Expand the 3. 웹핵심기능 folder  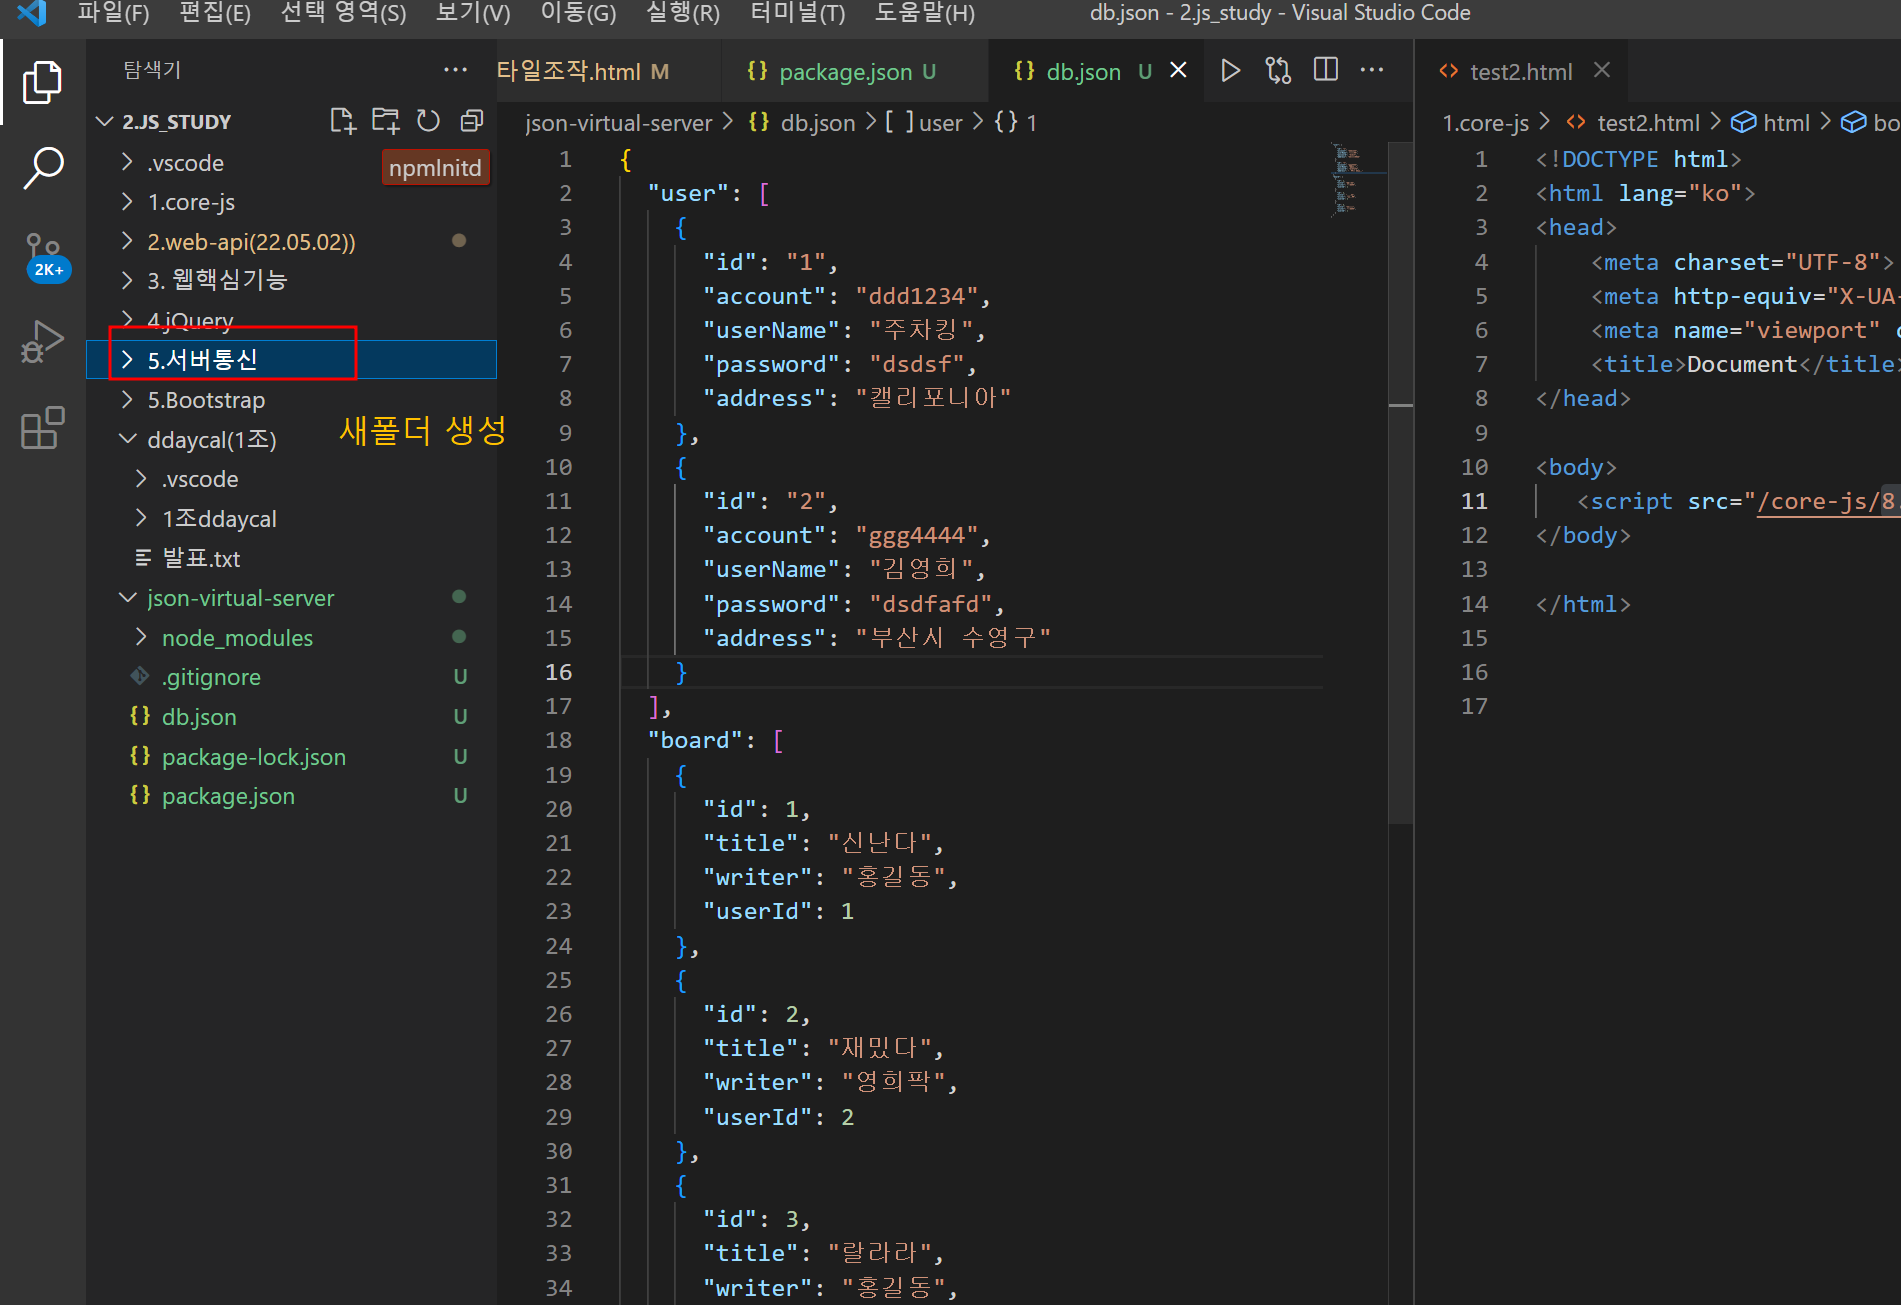coord(127,279)
